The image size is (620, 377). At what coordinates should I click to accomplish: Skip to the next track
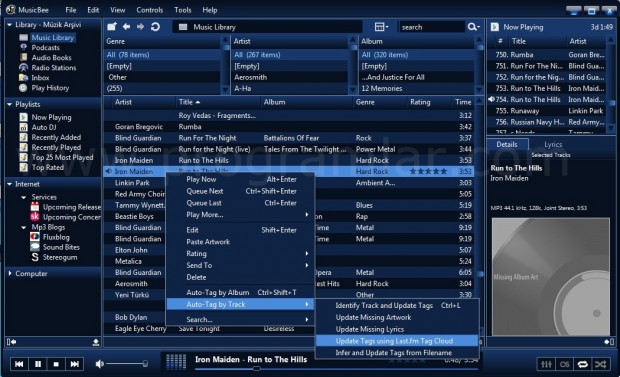point(74,364)
